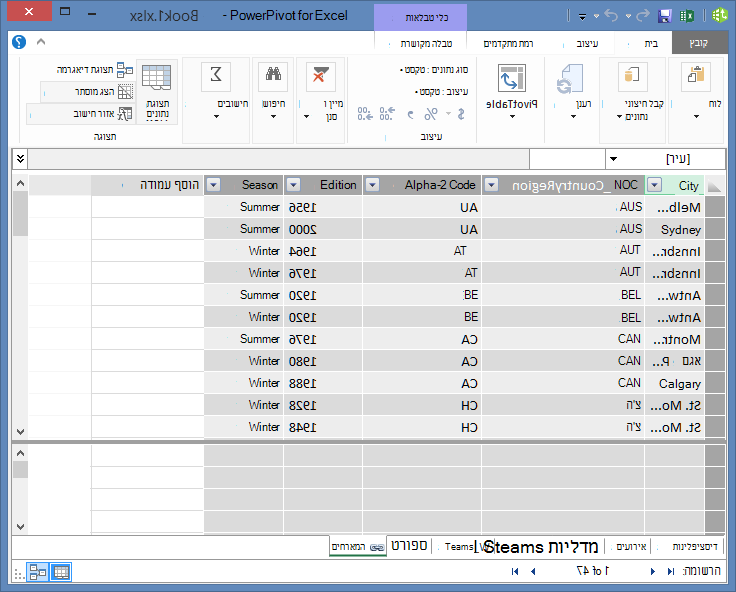Open name box [עיר] dropdown arrow

(x=613, y=159)
